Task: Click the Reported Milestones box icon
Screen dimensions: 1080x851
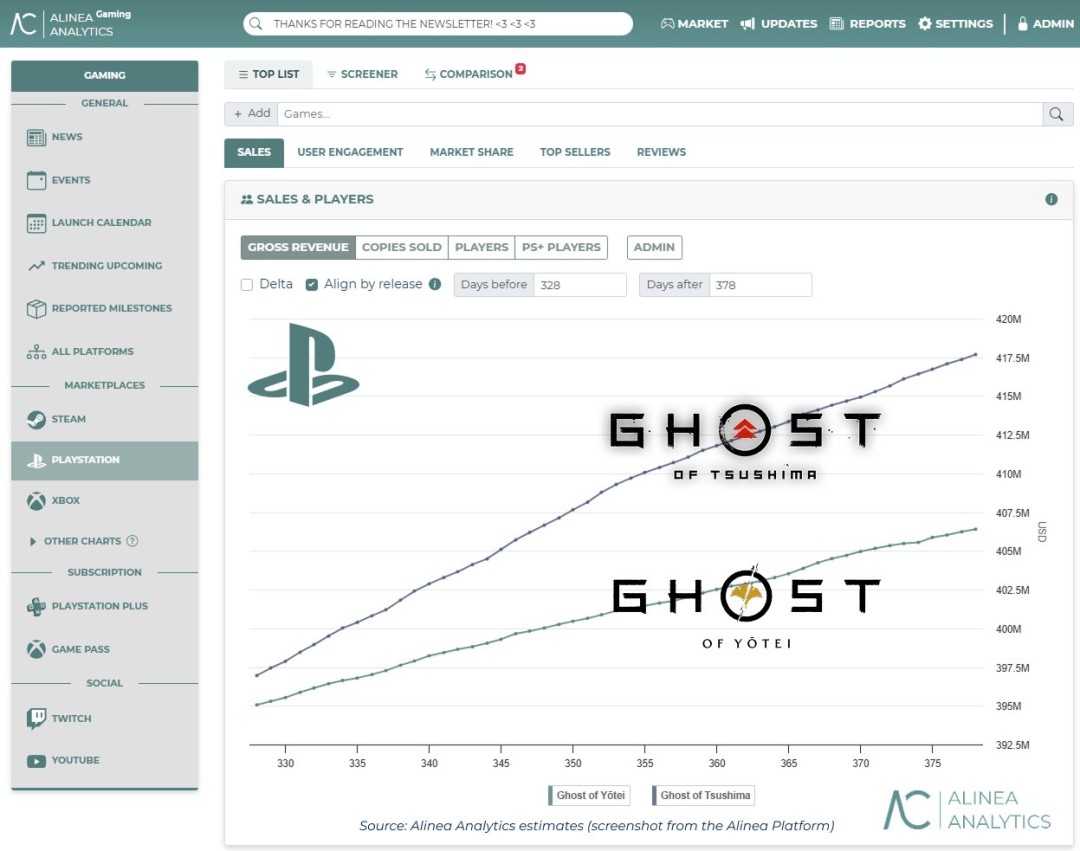Action: (36, 308)
